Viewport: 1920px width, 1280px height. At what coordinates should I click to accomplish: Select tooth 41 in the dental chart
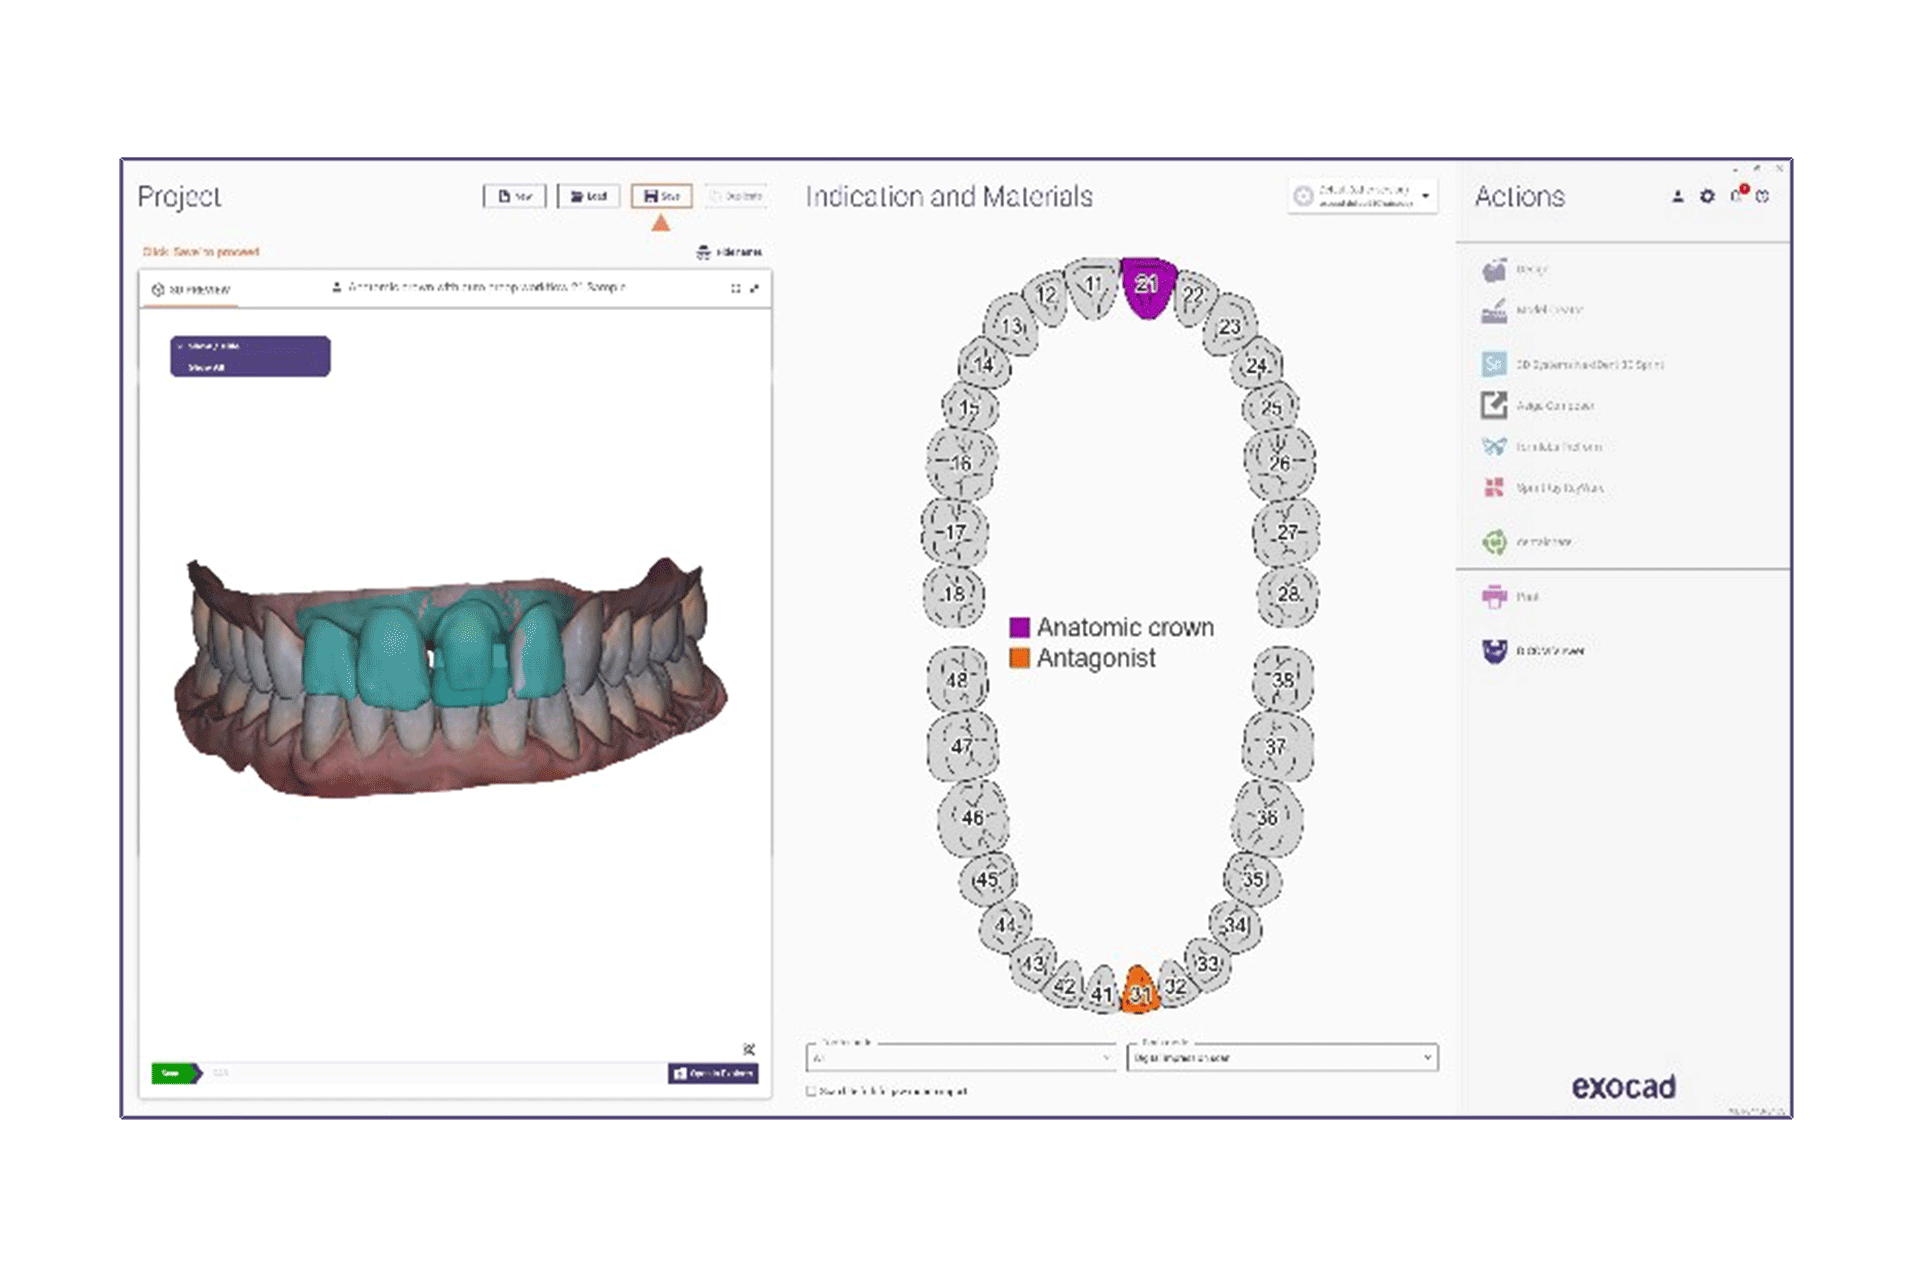pos(1102,991)
